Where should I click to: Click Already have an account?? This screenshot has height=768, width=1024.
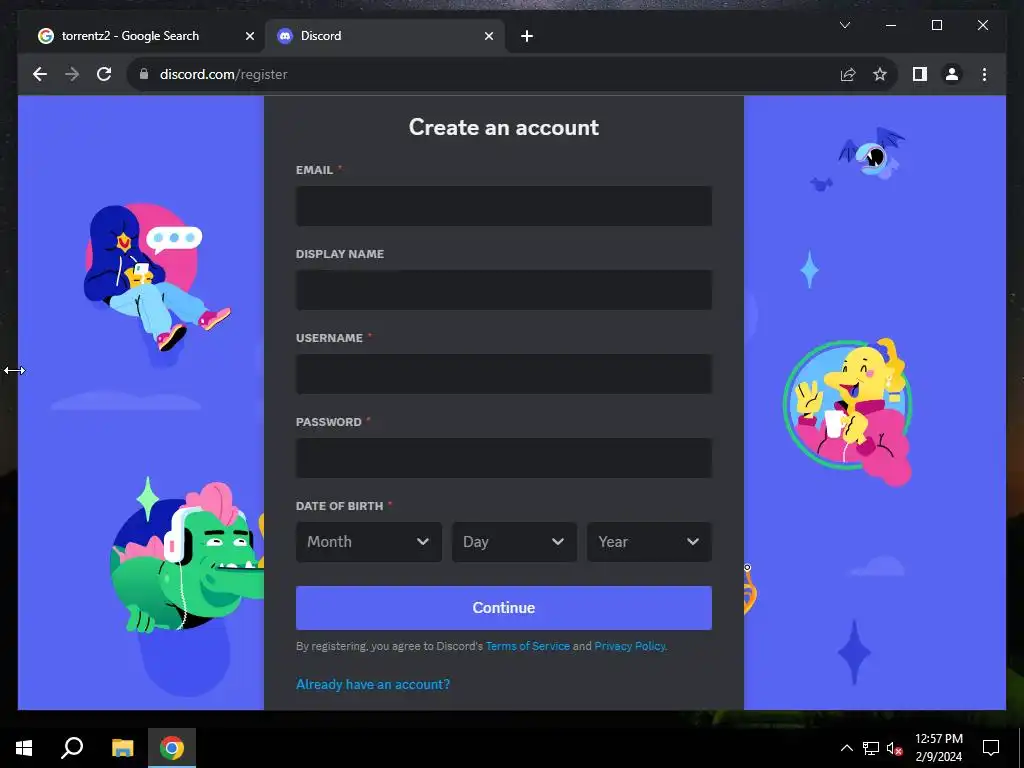coord(373,684)
